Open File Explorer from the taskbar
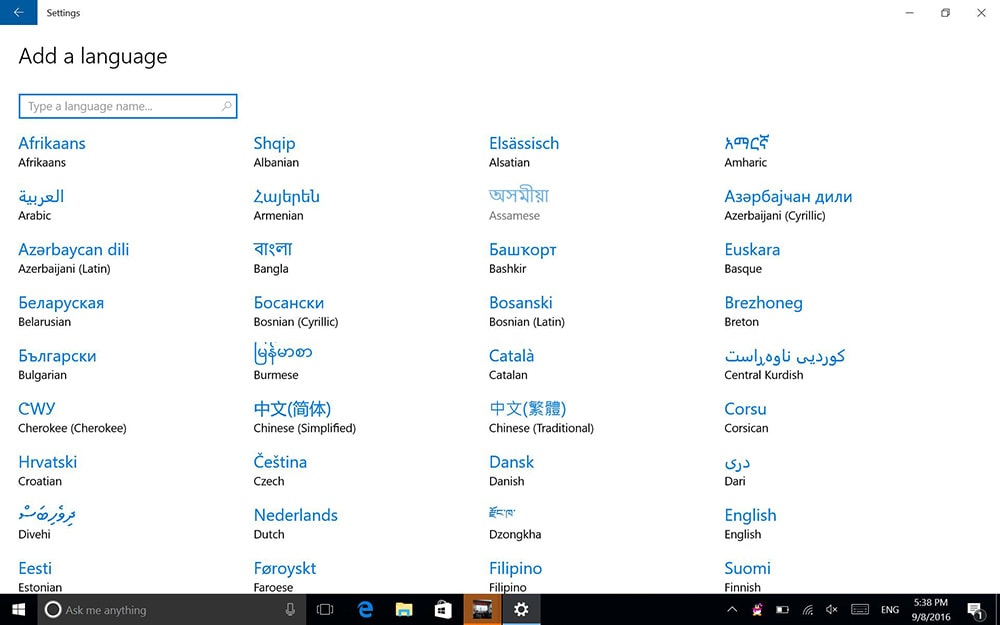The image size is (1000, 625). (404, 609)
